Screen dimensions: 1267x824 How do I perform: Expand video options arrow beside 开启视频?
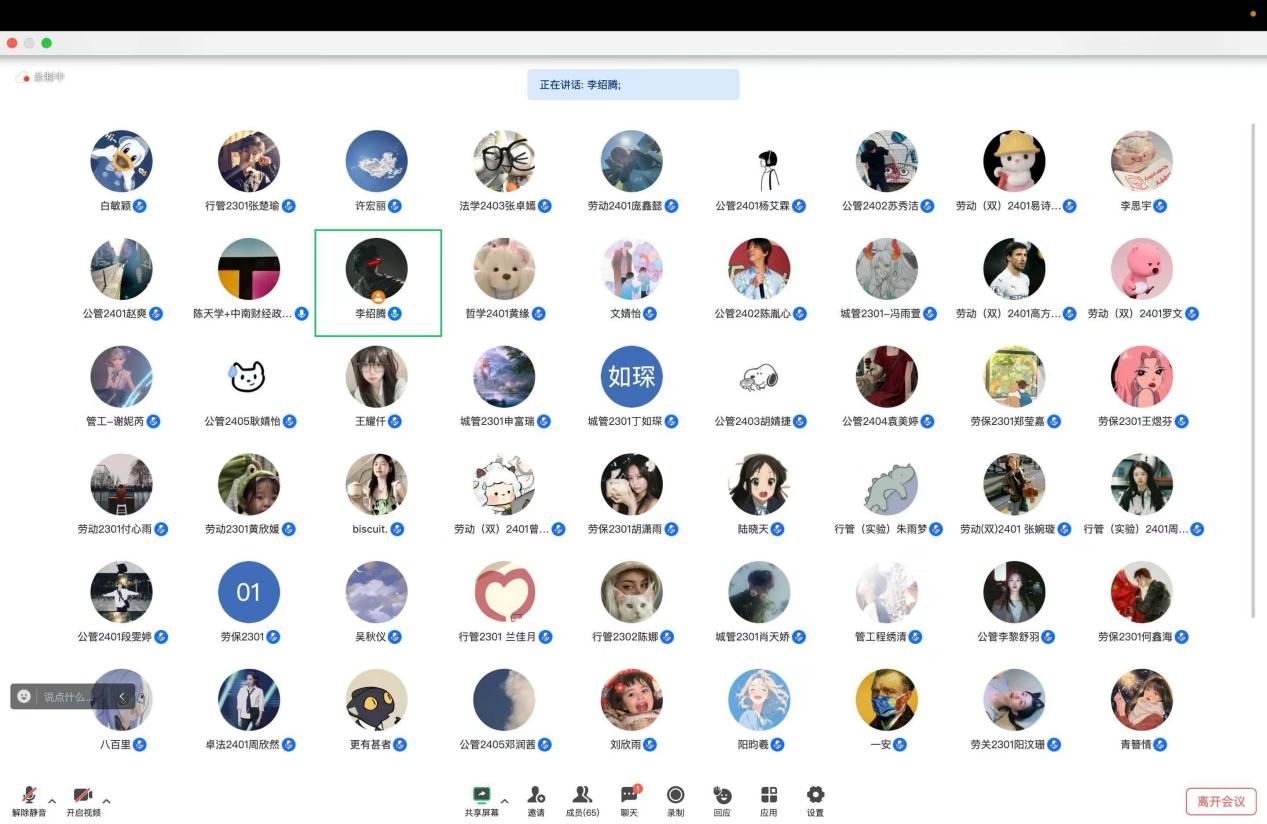click(106, 800)
